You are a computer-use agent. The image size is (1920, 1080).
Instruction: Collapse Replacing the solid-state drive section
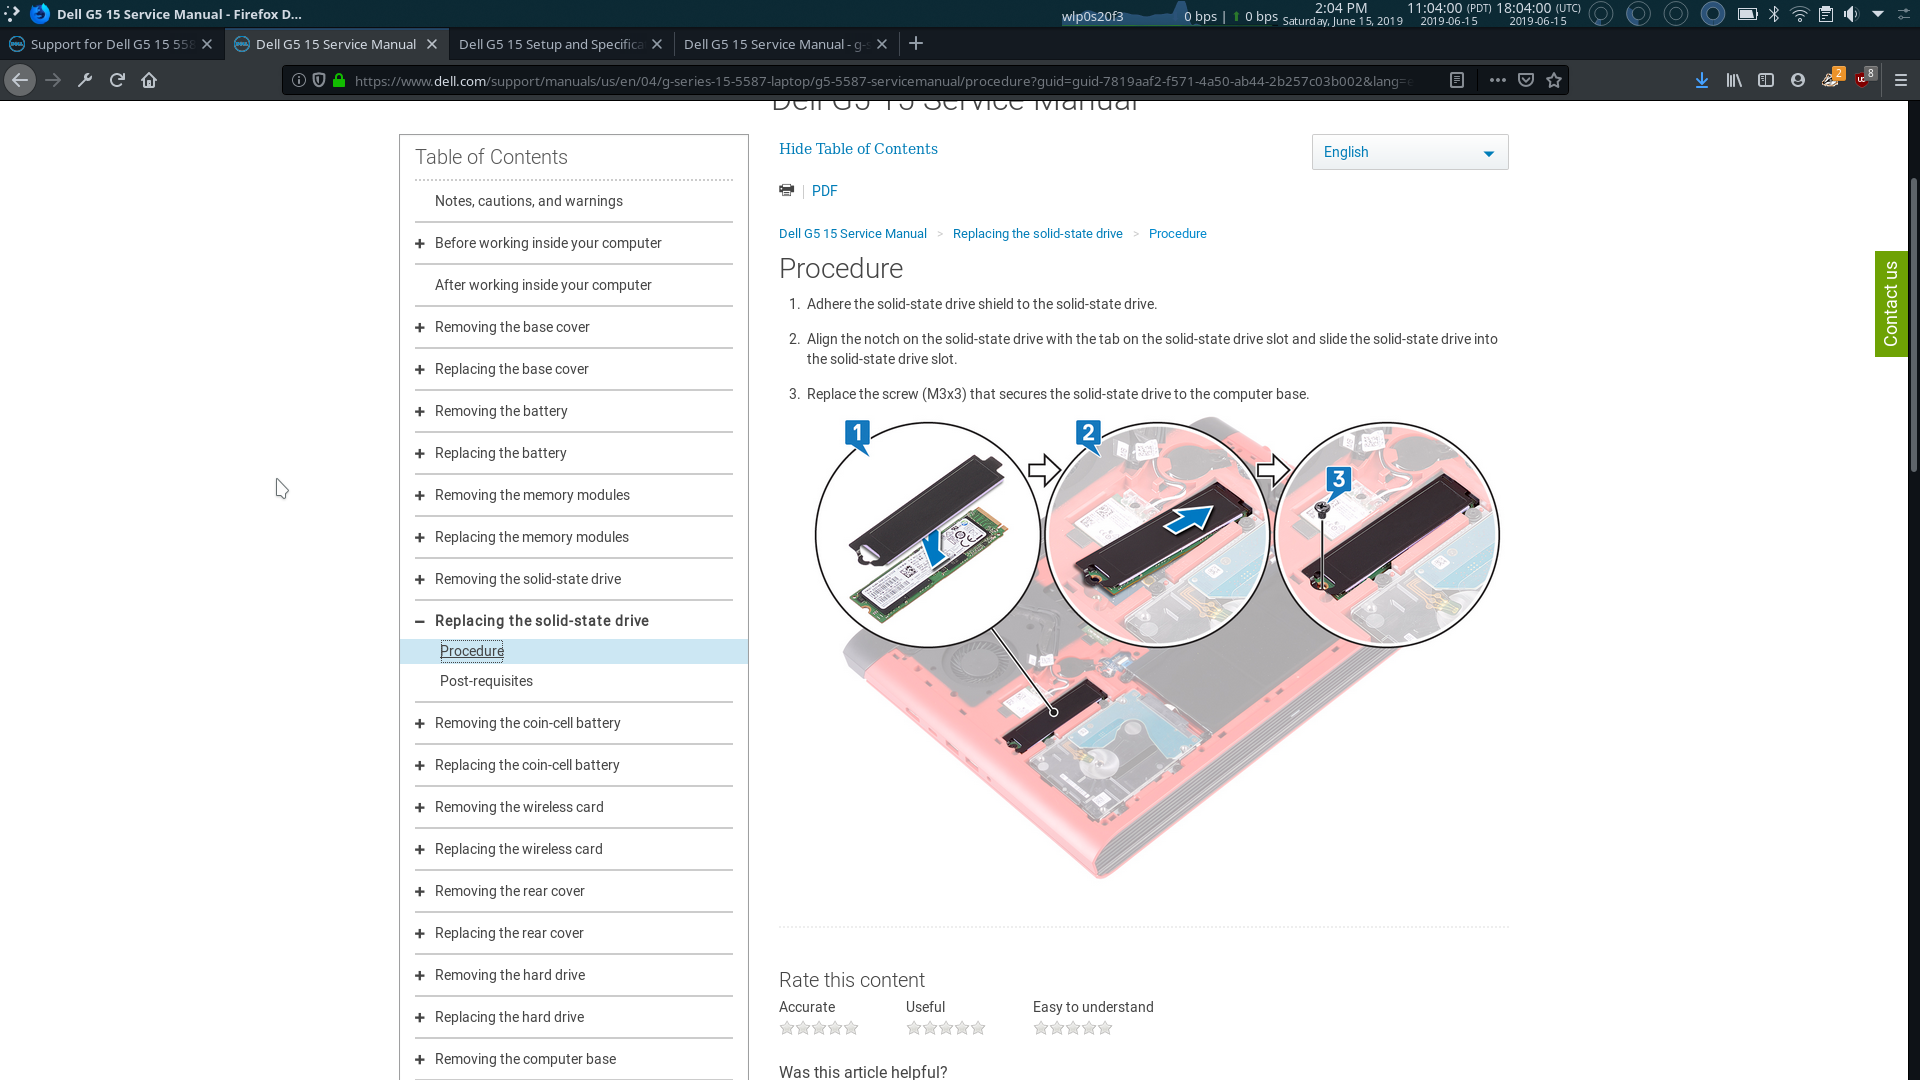tap(420, 621)
